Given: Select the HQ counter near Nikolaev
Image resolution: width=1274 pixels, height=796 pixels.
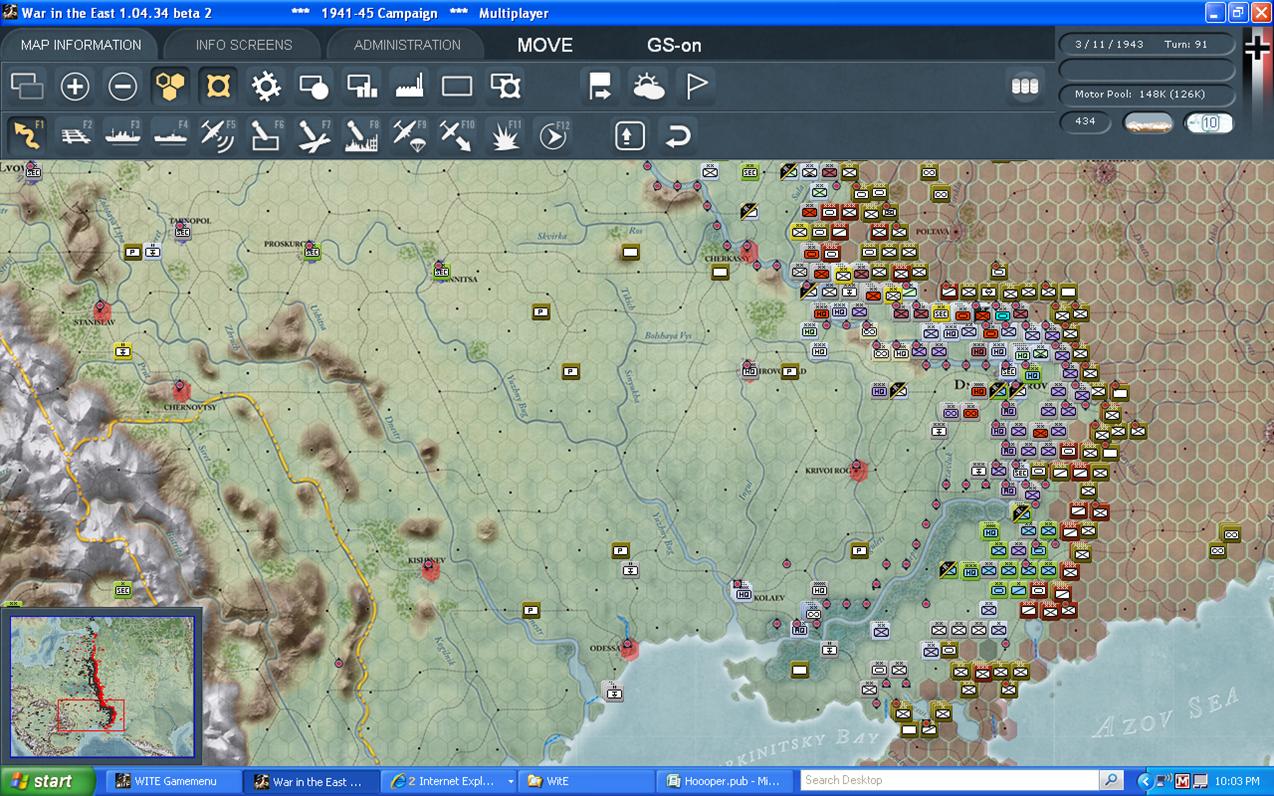Looking at the screenshot, I should 743,593.
